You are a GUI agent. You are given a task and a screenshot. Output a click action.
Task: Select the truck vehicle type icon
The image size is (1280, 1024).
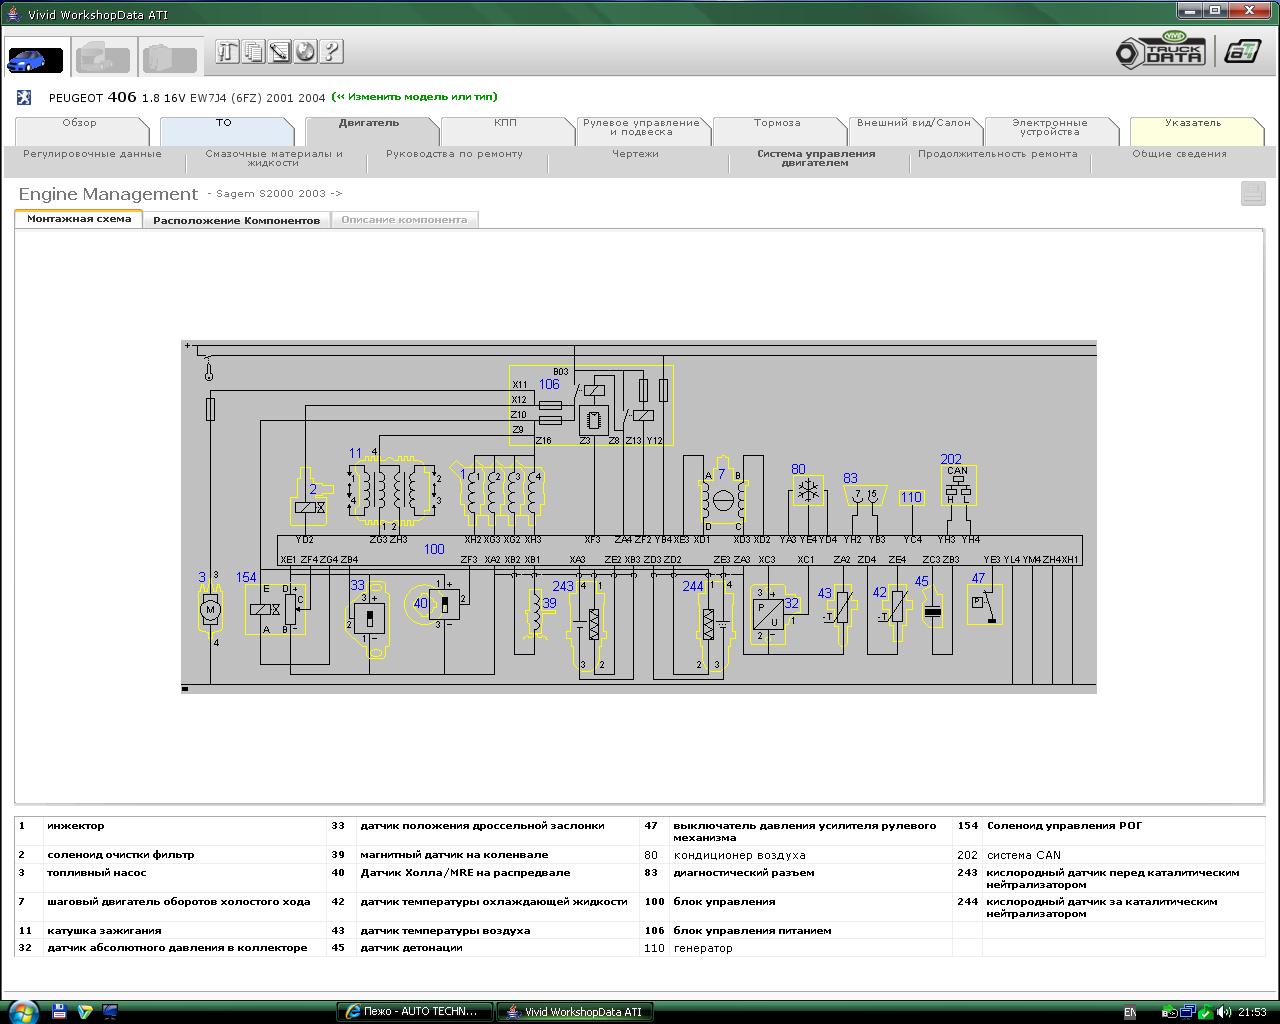(103, 58)
